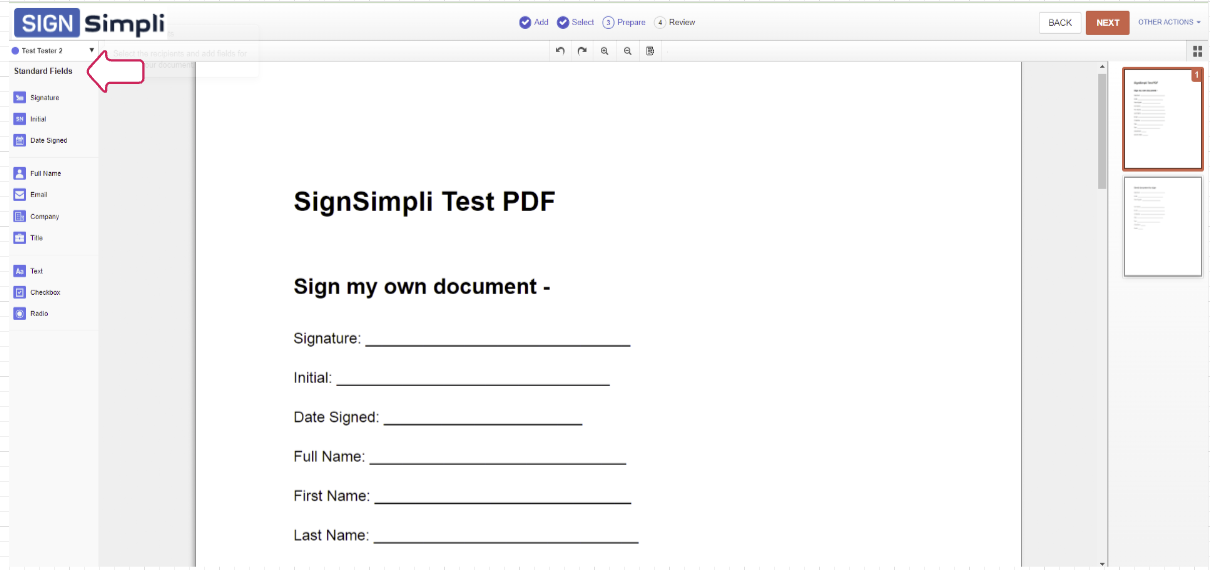The height and width of the screenshot is (570, 1210).
Task: Pick the Initial field from Standard Fields
Action: tap(20, 119)
